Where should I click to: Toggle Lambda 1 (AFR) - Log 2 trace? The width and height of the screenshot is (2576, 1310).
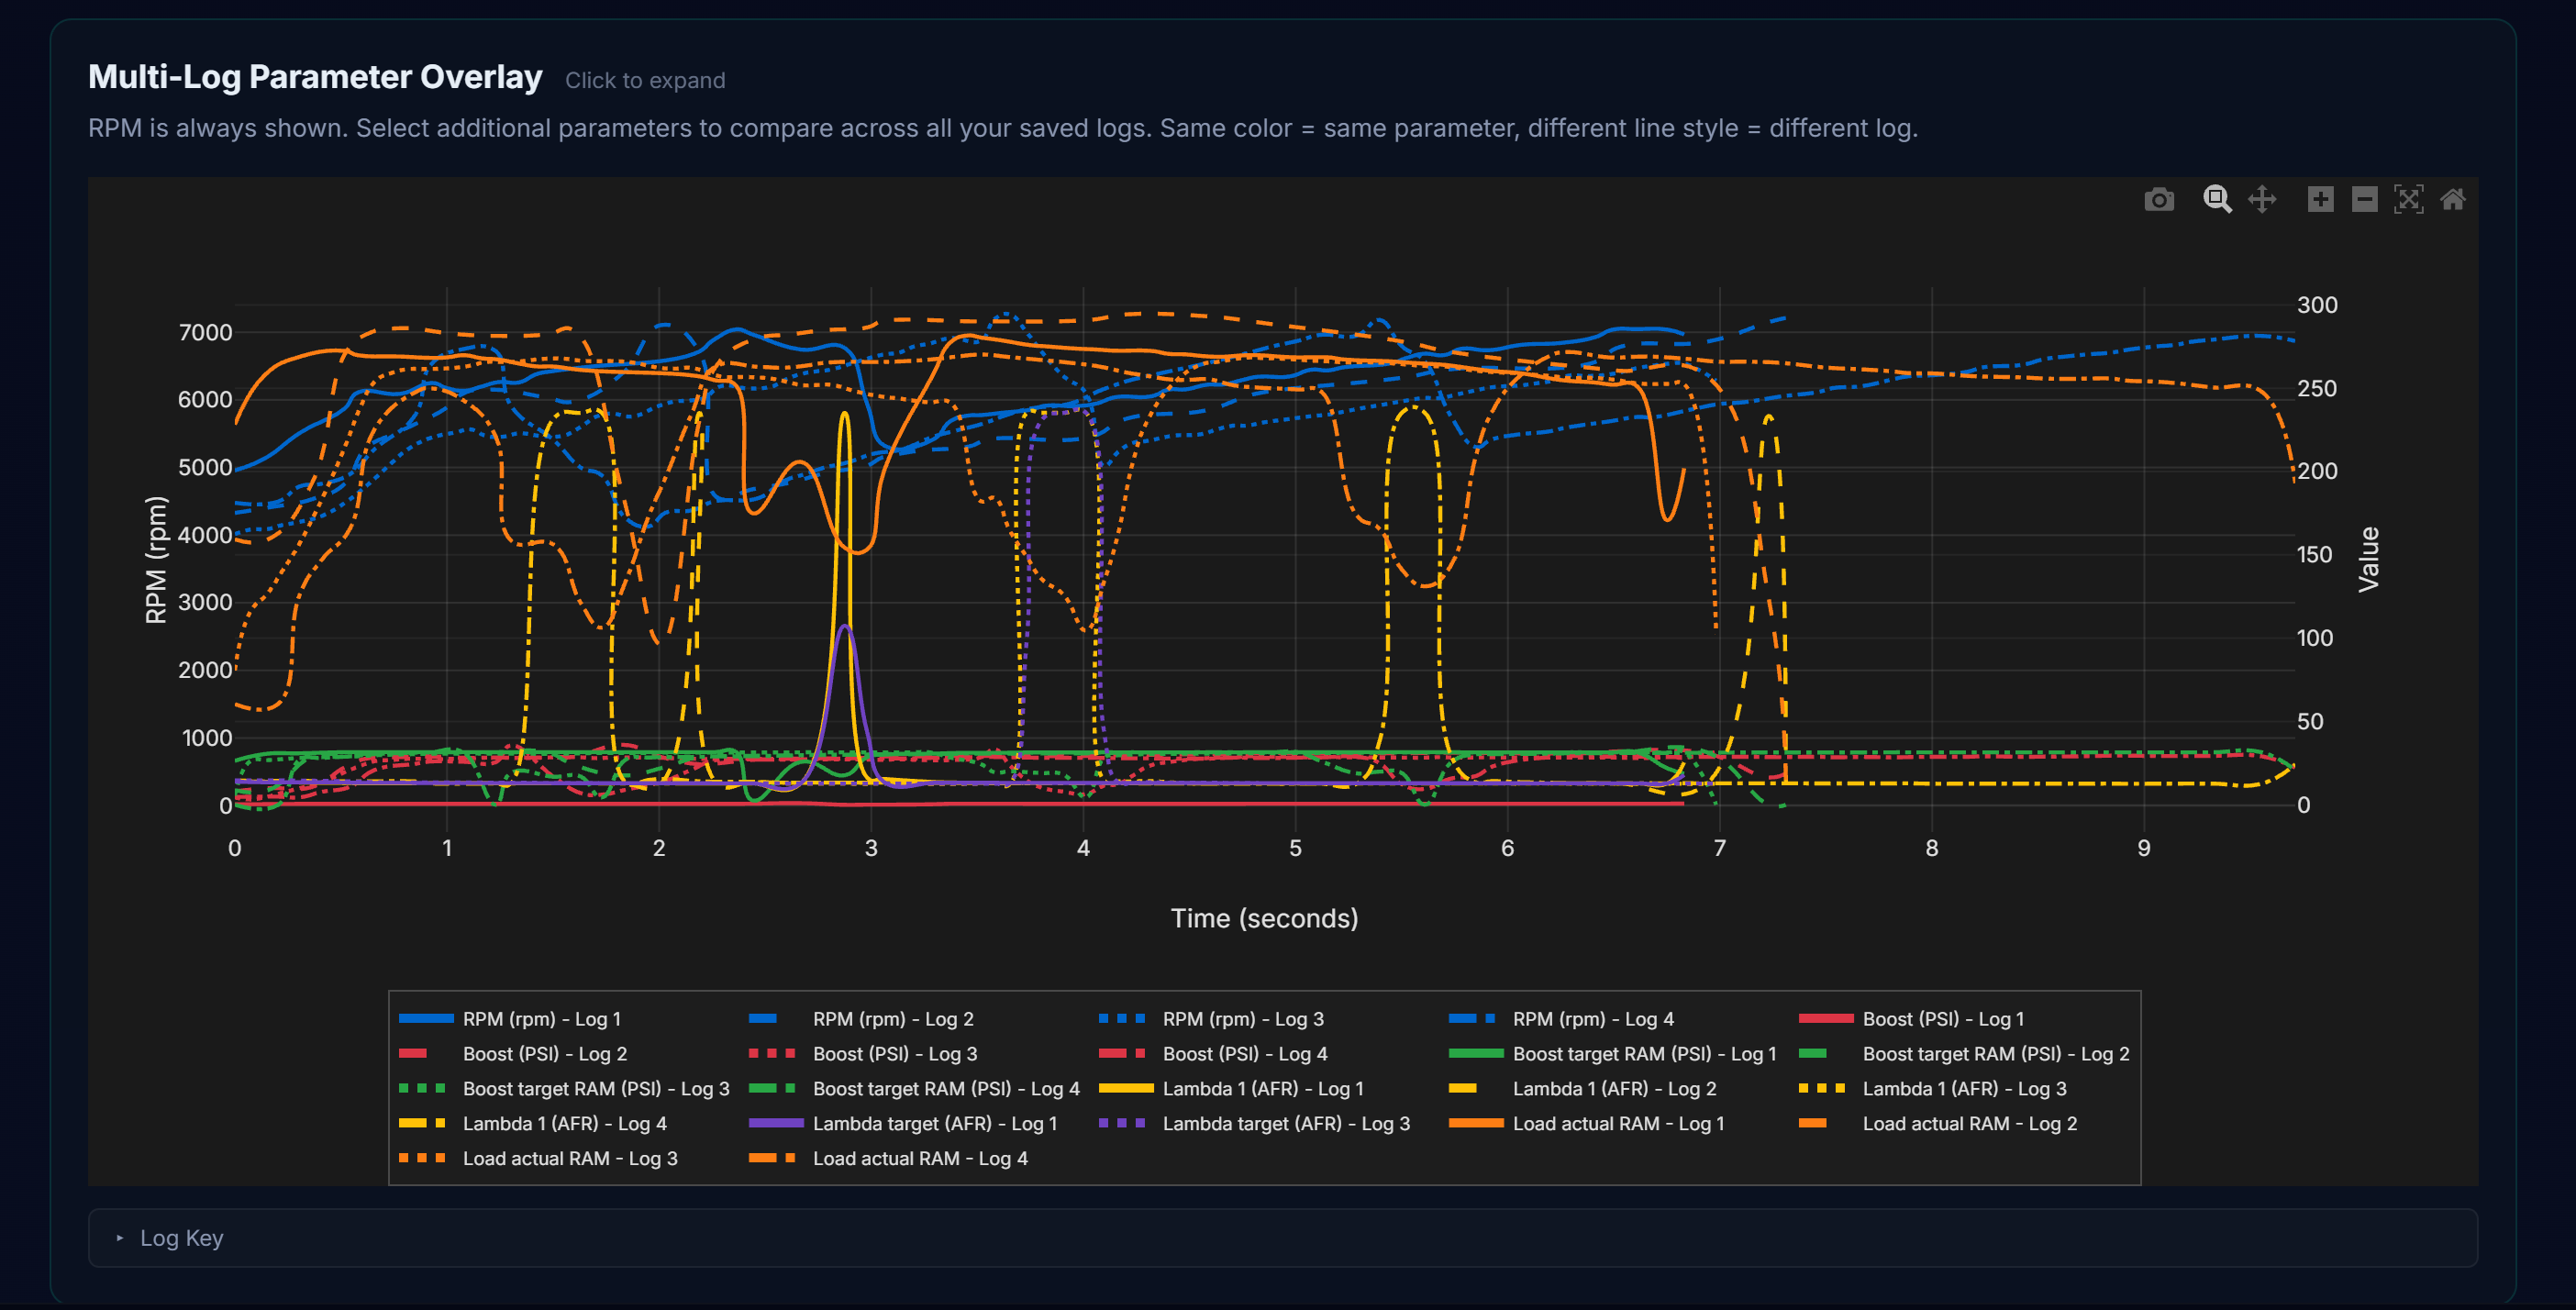pyautogui.click(x=1582, y=1089)
